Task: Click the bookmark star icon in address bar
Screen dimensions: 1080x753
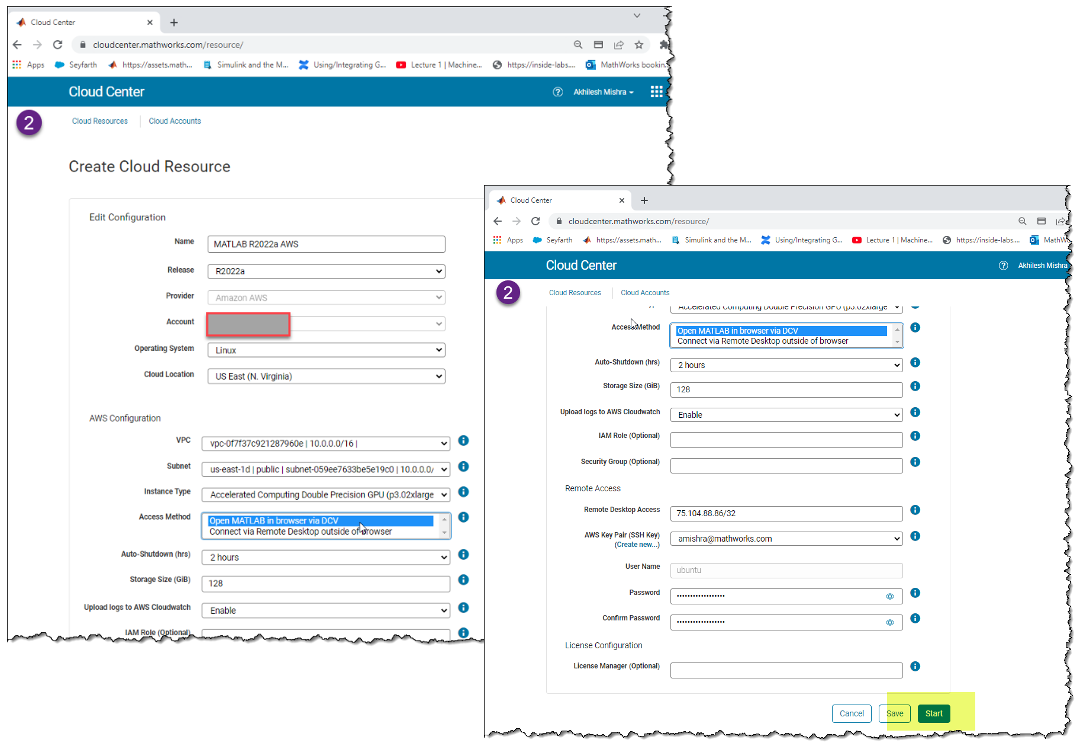Action: (640, 45)
